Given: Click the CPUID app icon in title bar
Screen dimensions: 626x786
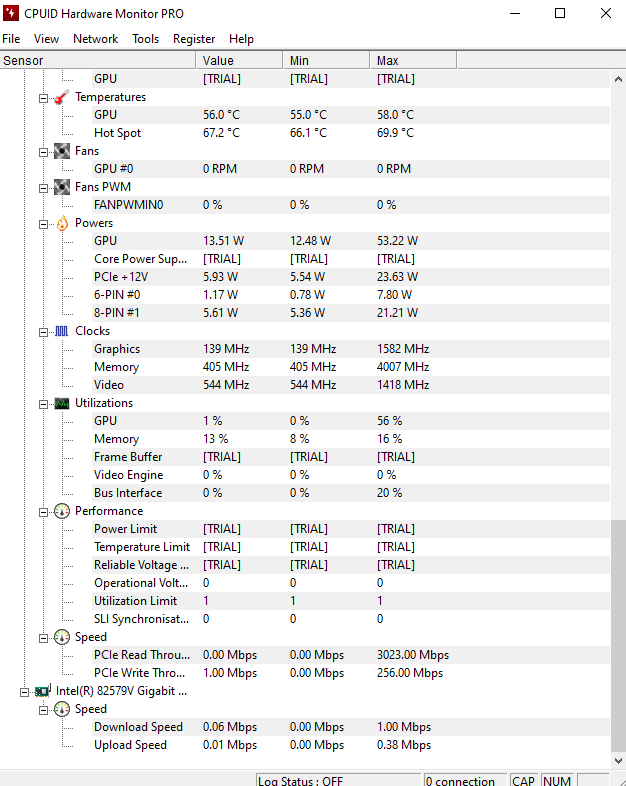Looking at the screenshot, I should (x=11, y=13).
